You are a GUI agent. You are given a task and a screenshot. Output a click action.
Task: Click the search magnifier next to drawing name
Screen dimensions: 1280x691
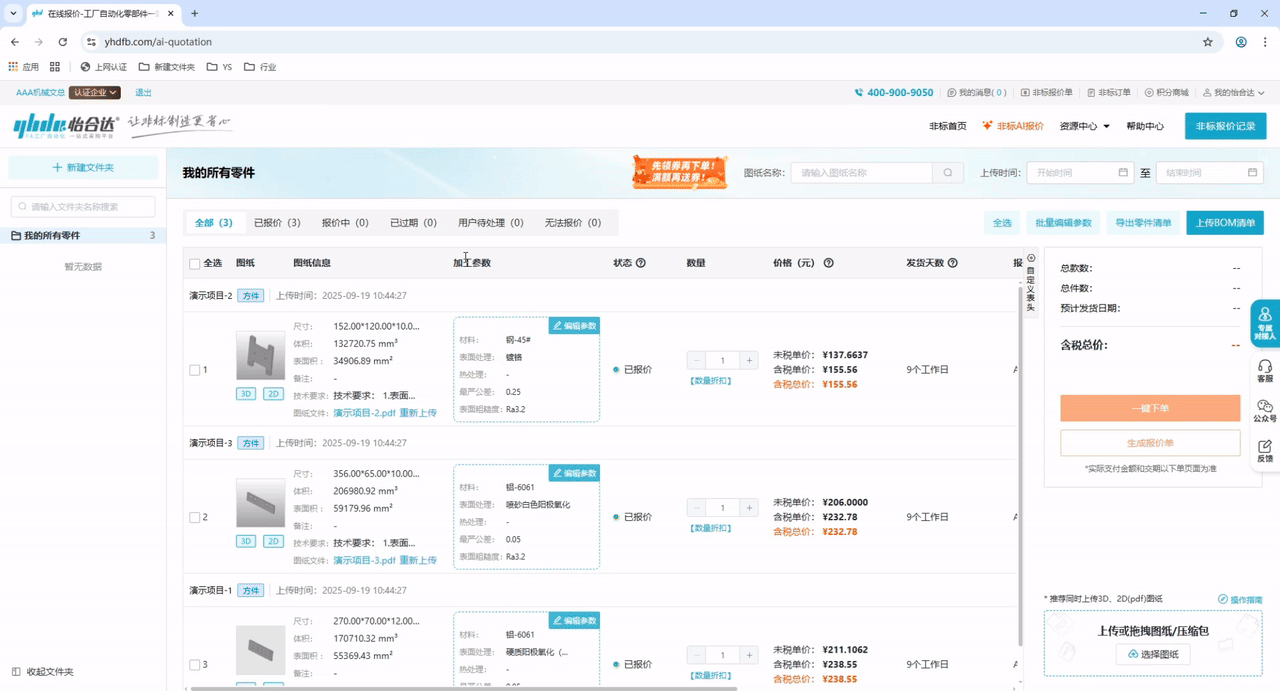tap(948, 173)
